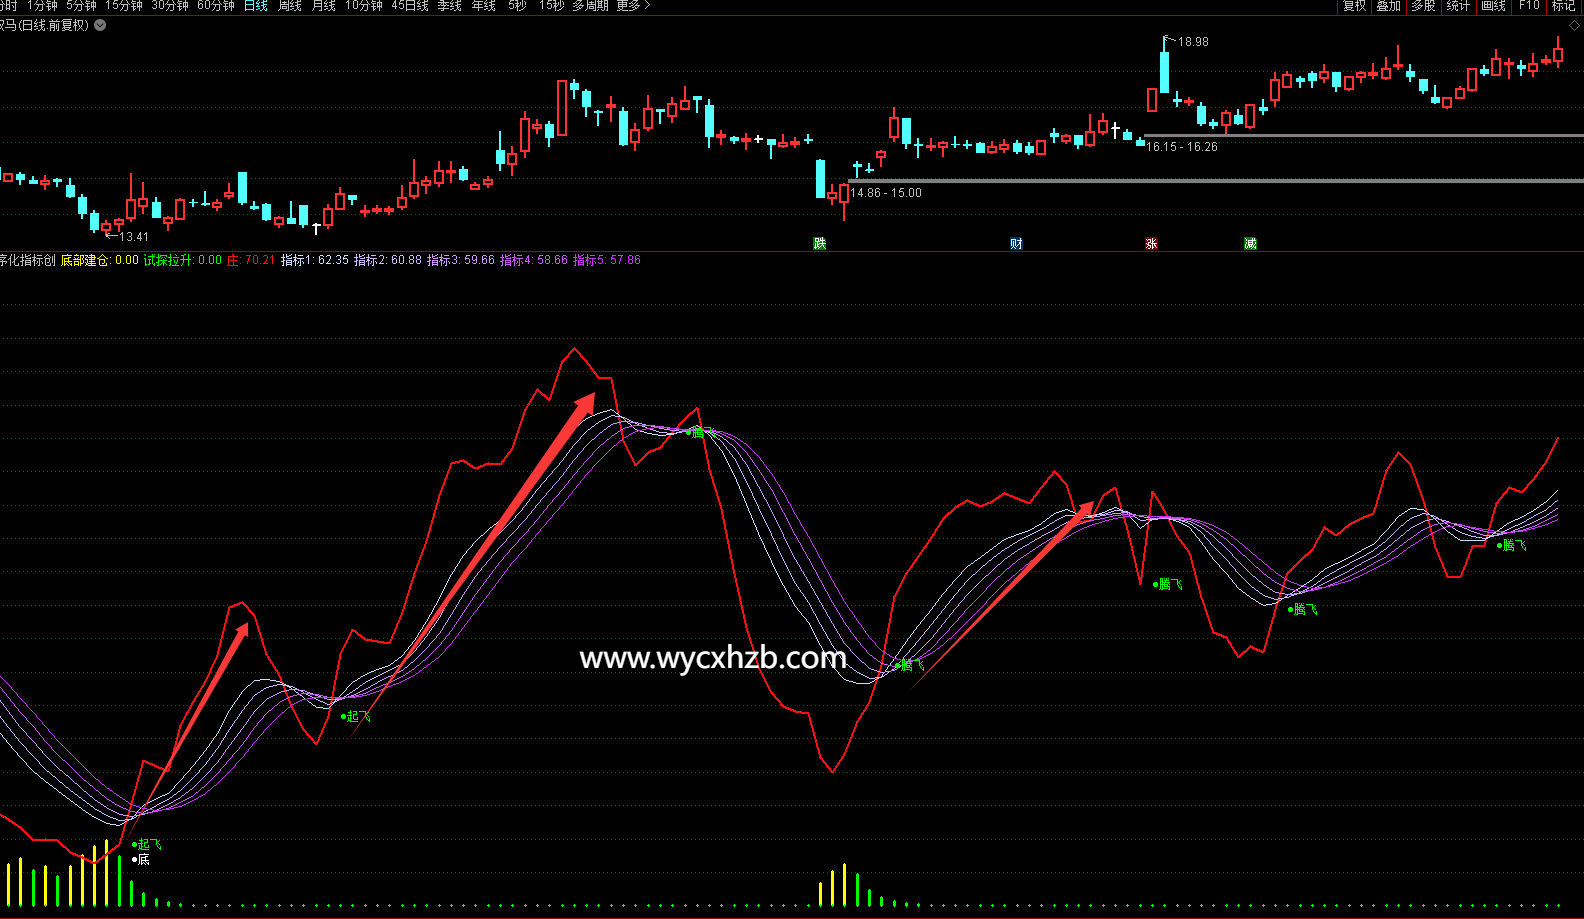The height and width of the screenshot is (919, 1584).
Task: Expand the stock name dropdown arrow
Action: 100,26
